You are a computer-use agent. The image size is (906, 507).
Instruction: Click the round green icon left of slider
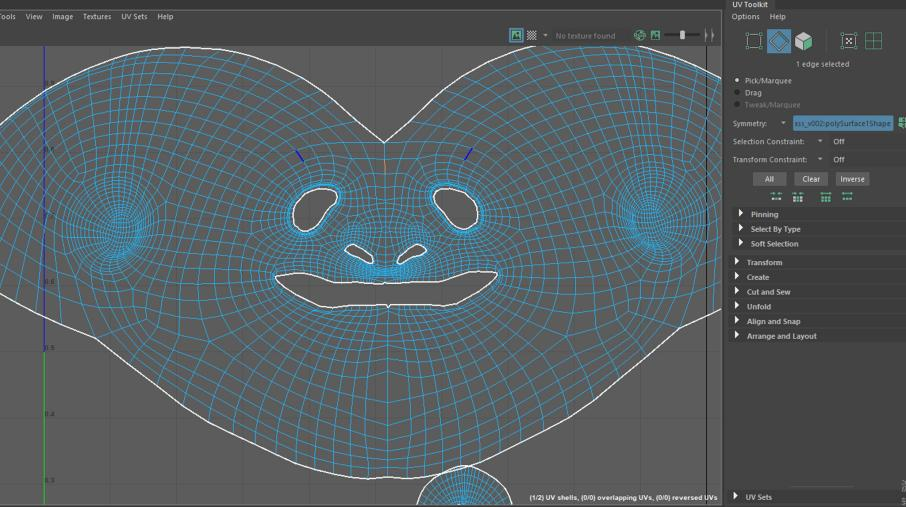pyautogui.click(x=640, y=35)
